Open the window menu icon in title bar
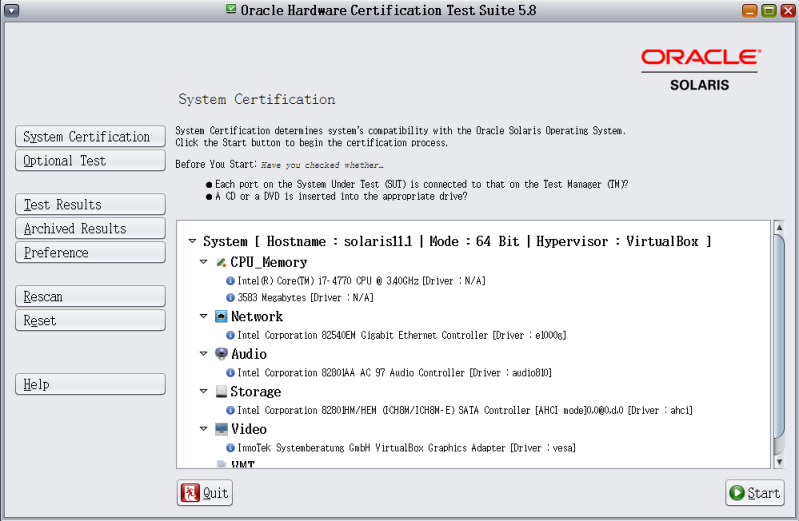 11,10
